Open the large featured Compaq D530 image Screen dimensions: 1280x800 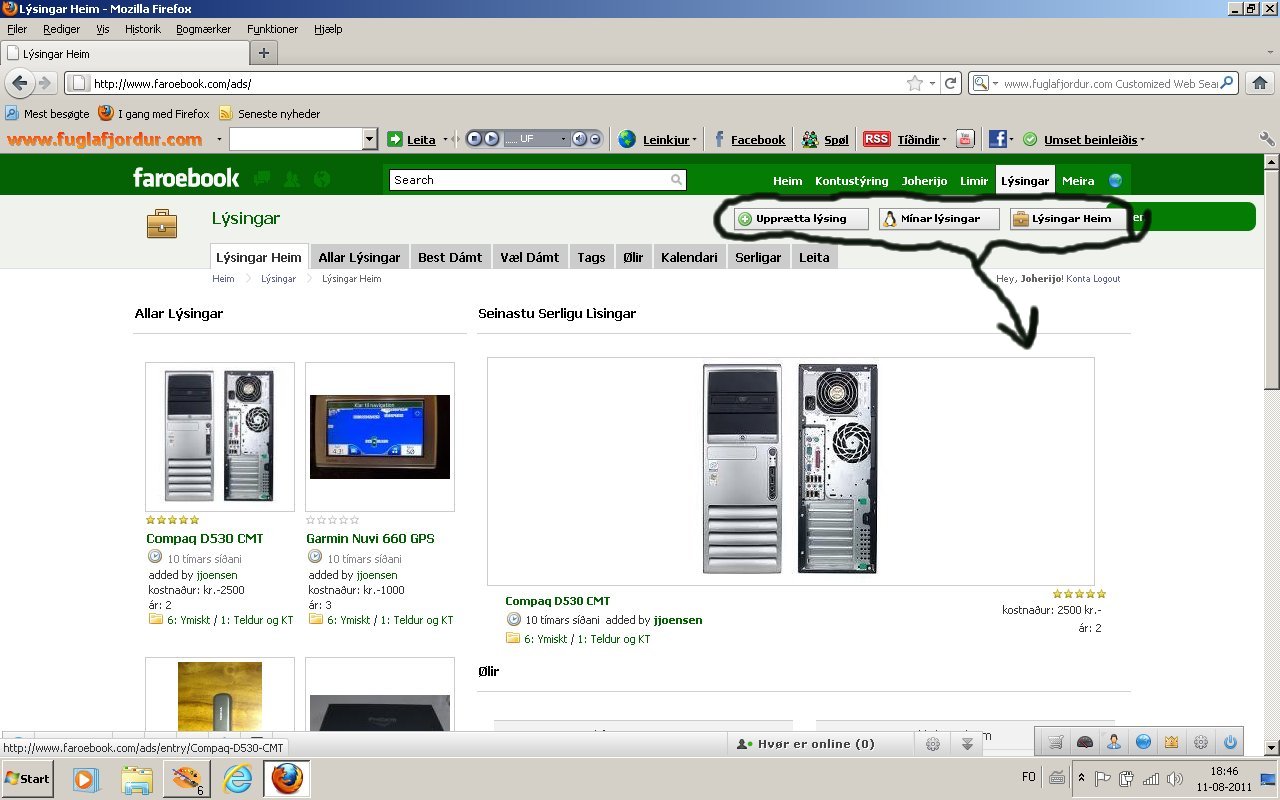[x=790, y=470]
